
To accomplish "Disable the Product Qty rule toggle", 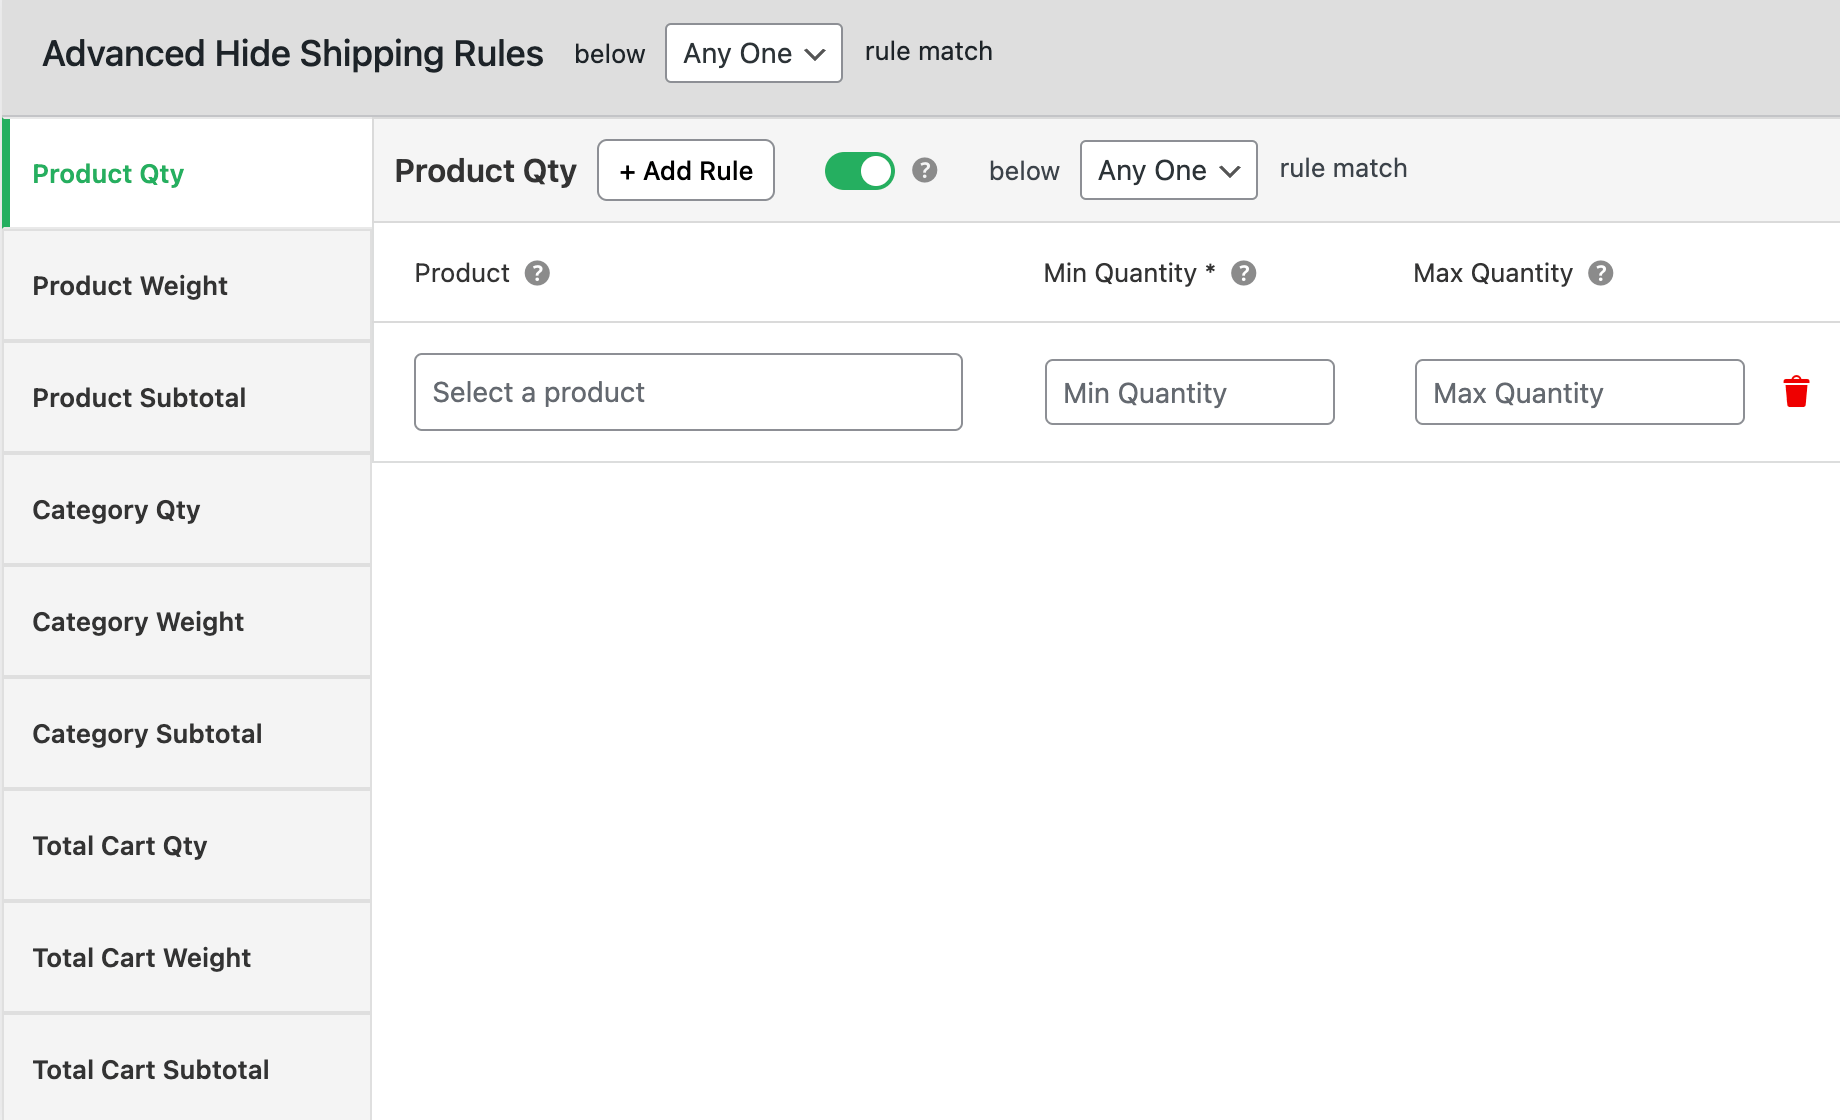I will pos(859,170).
